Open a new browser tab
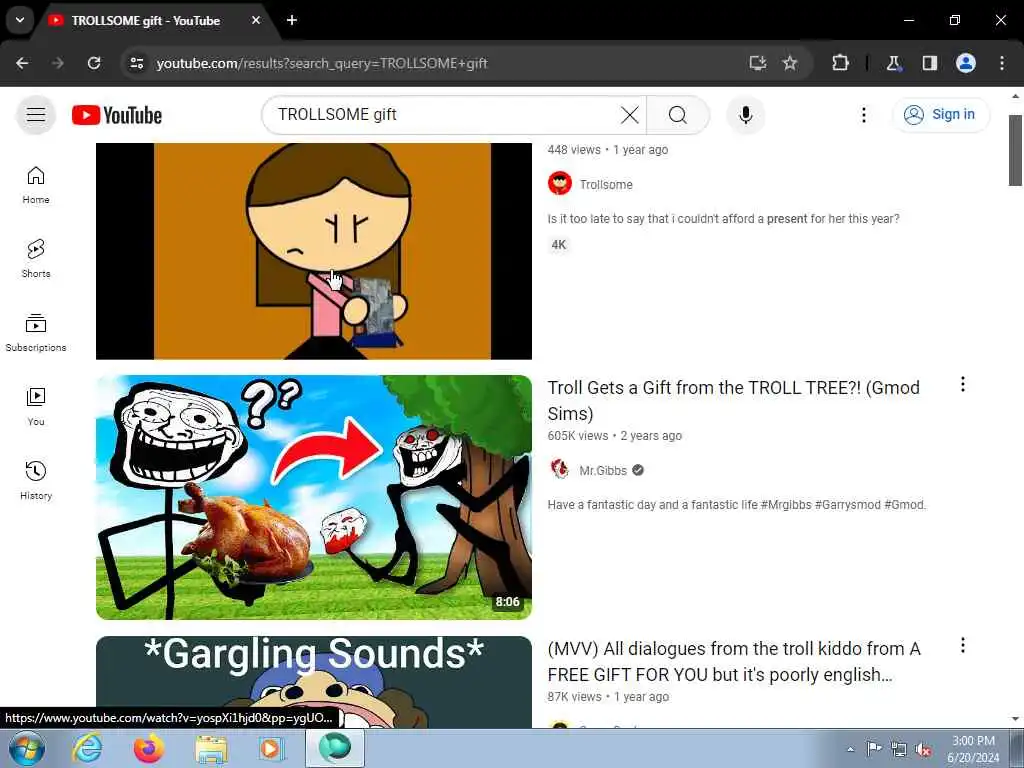1024x768 pixels. click(x=292, y=20)
